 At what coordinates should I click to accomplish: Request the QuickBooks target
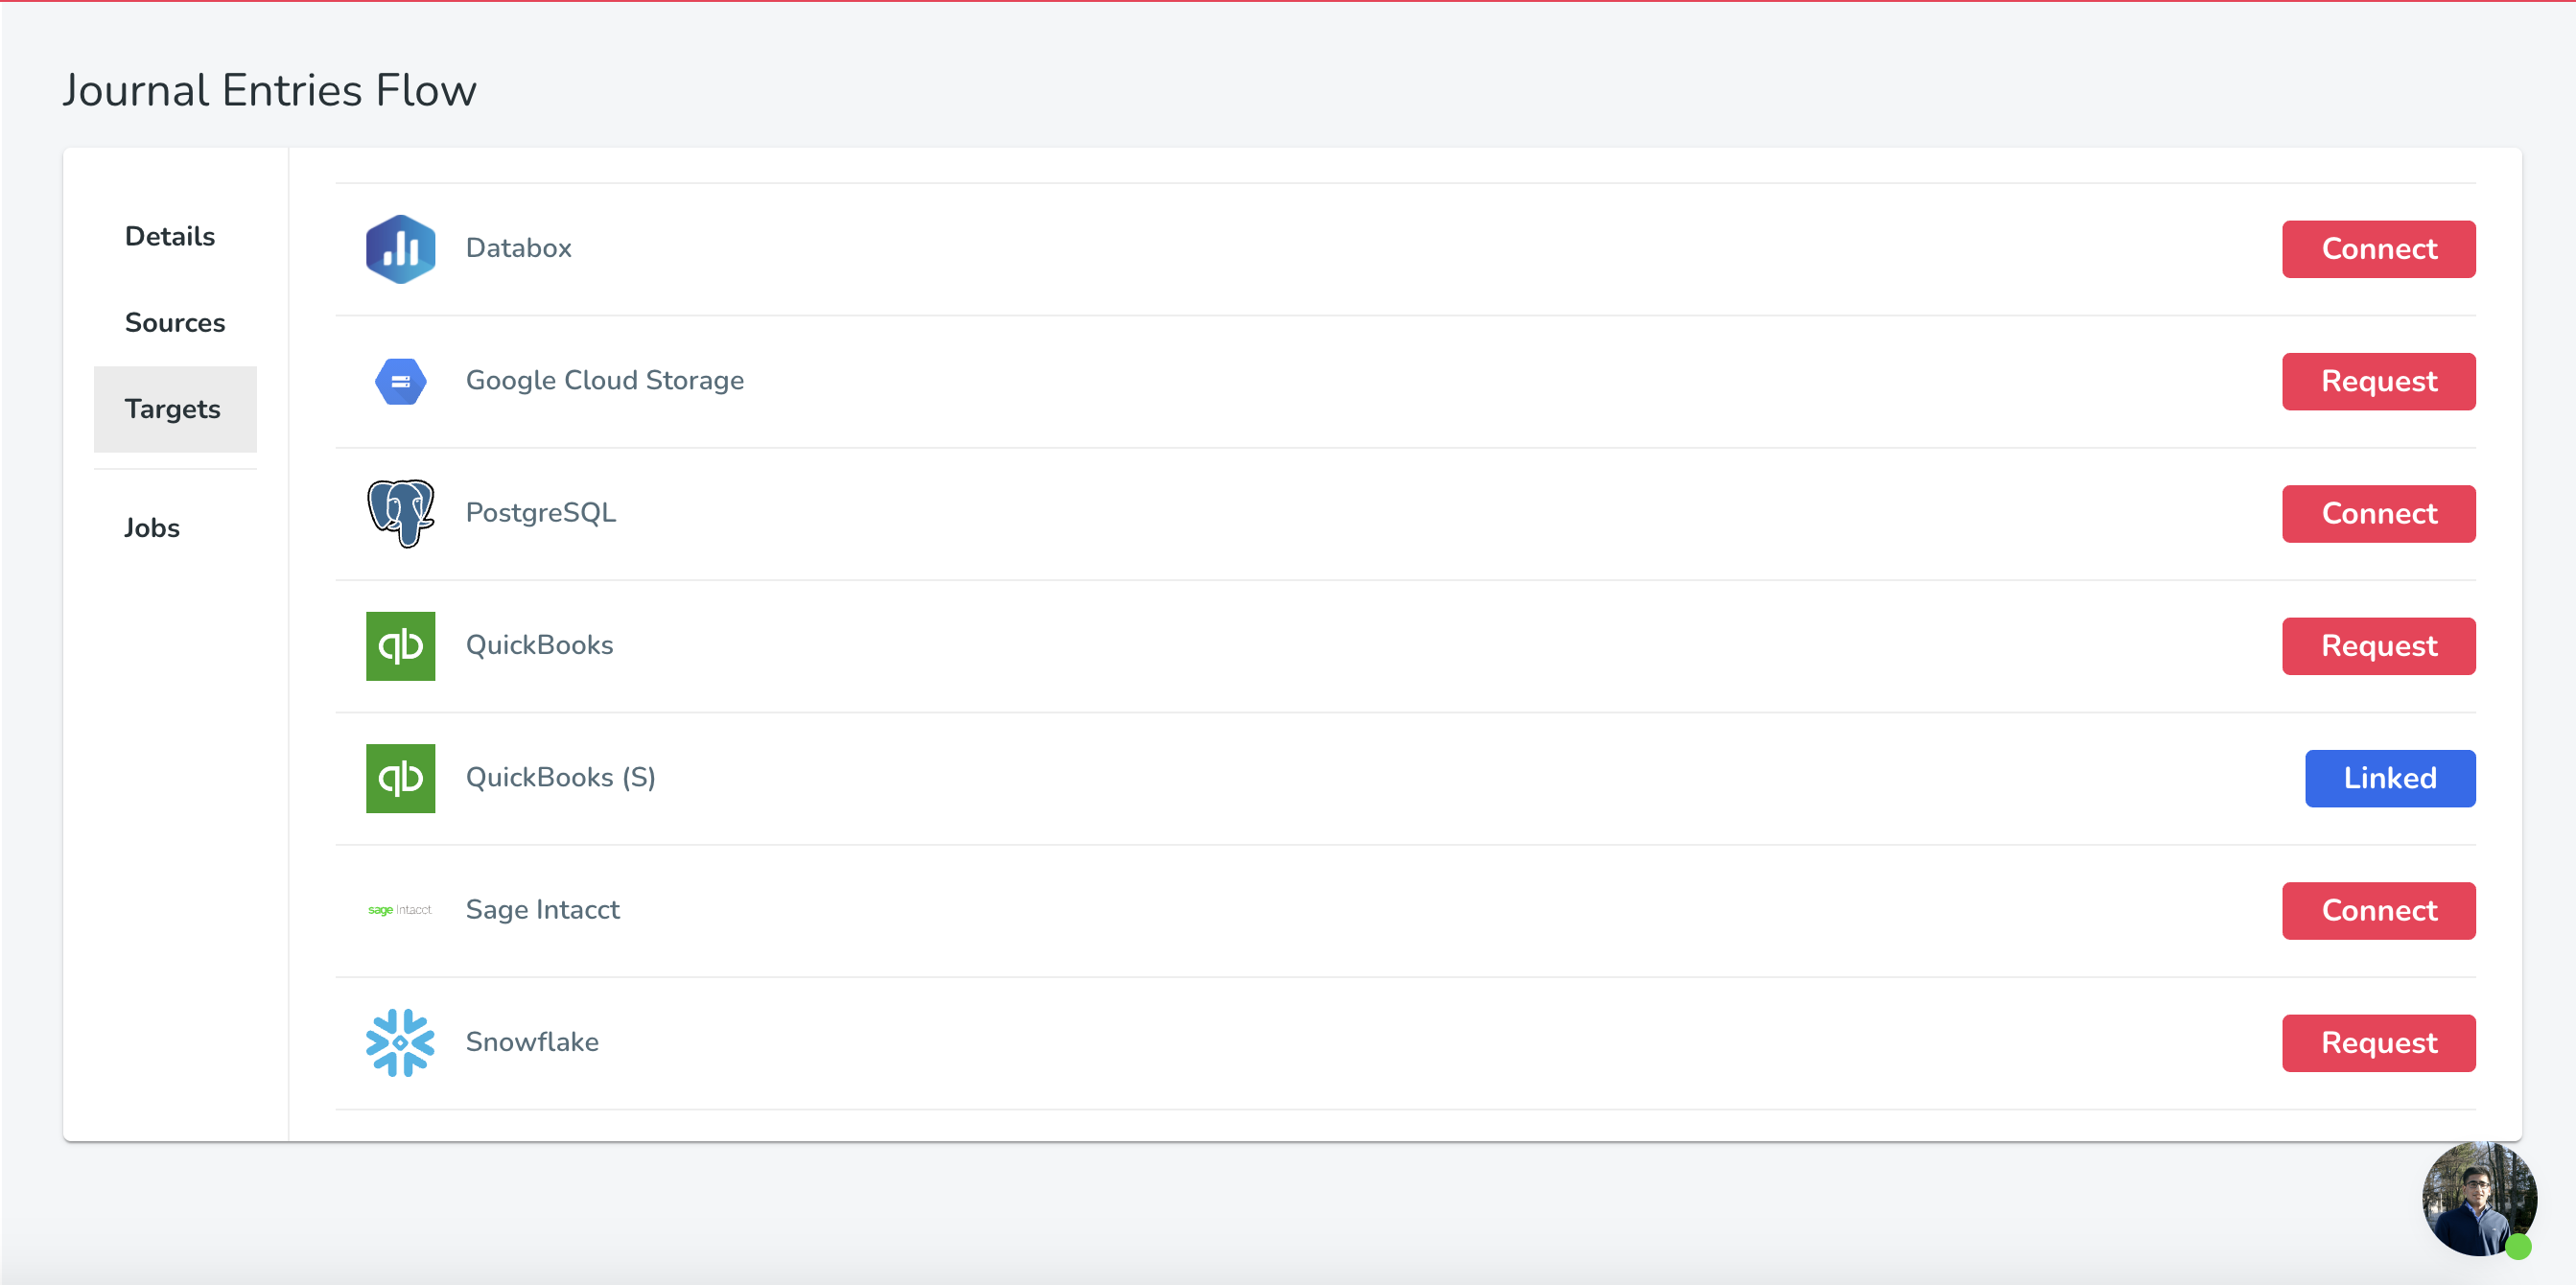point(2378,646)
